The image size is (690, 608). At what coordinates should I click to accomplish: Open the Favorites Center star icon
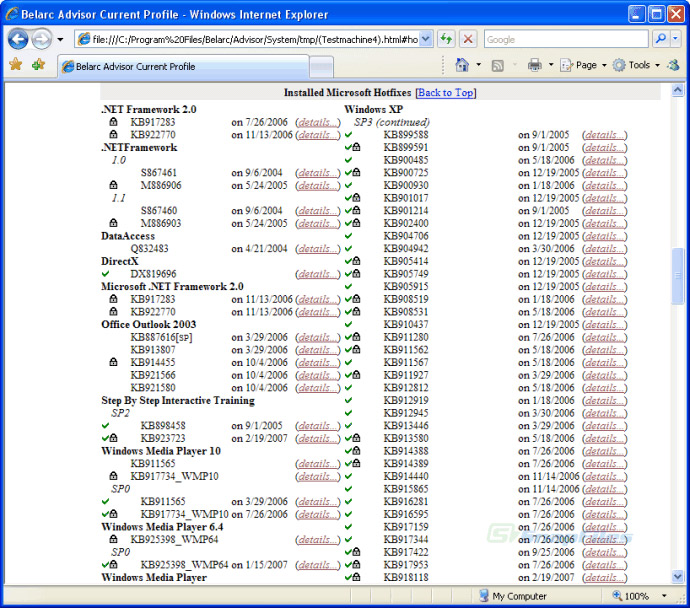[x=16, y=65]
